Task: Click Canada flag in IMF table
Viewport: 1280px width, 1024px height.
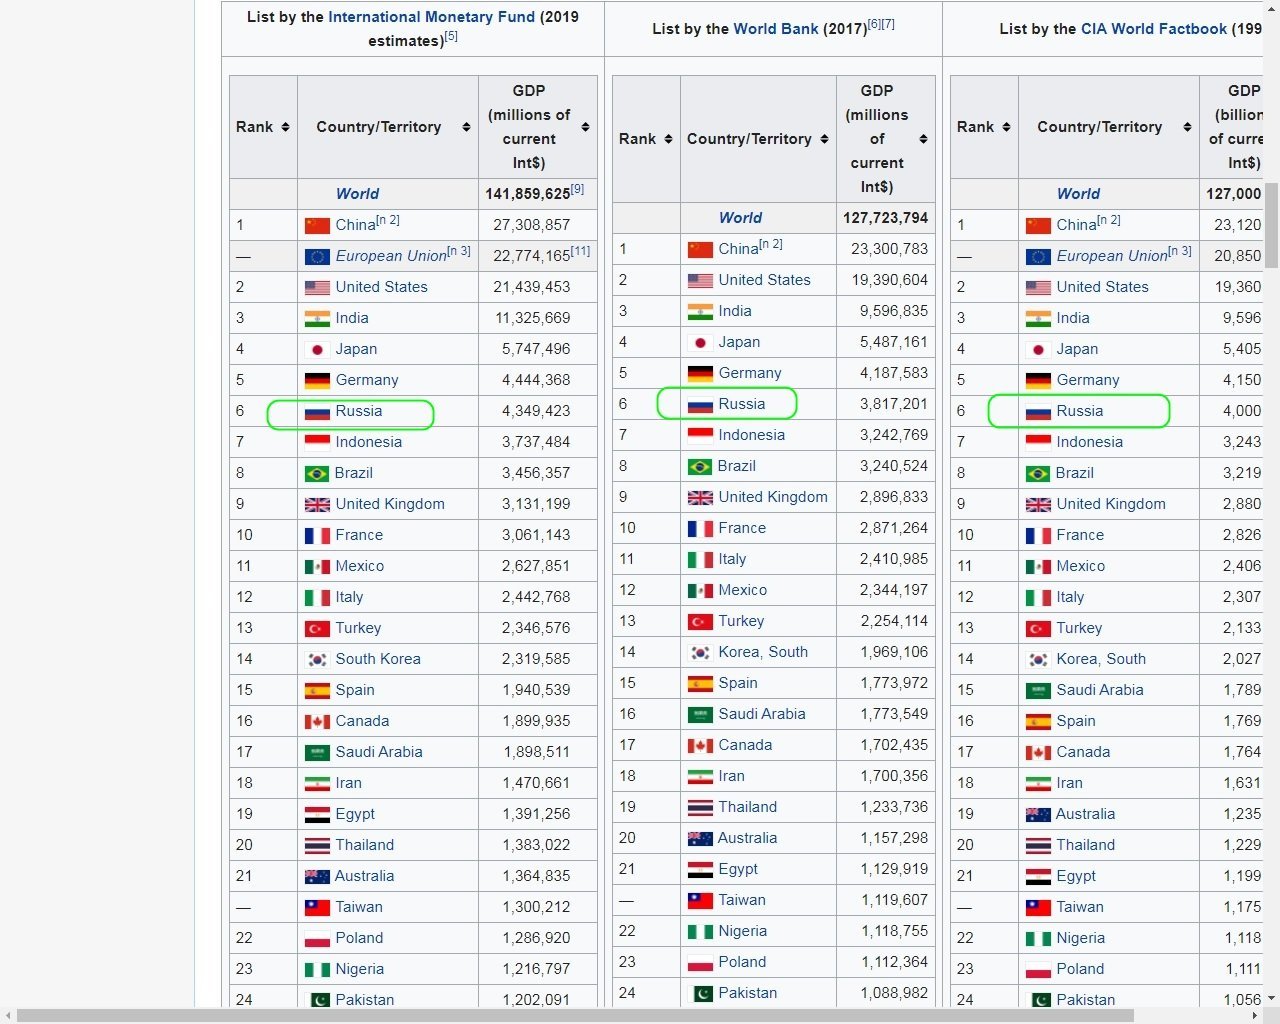Action: pyautogui.click(x=317, y=722)
